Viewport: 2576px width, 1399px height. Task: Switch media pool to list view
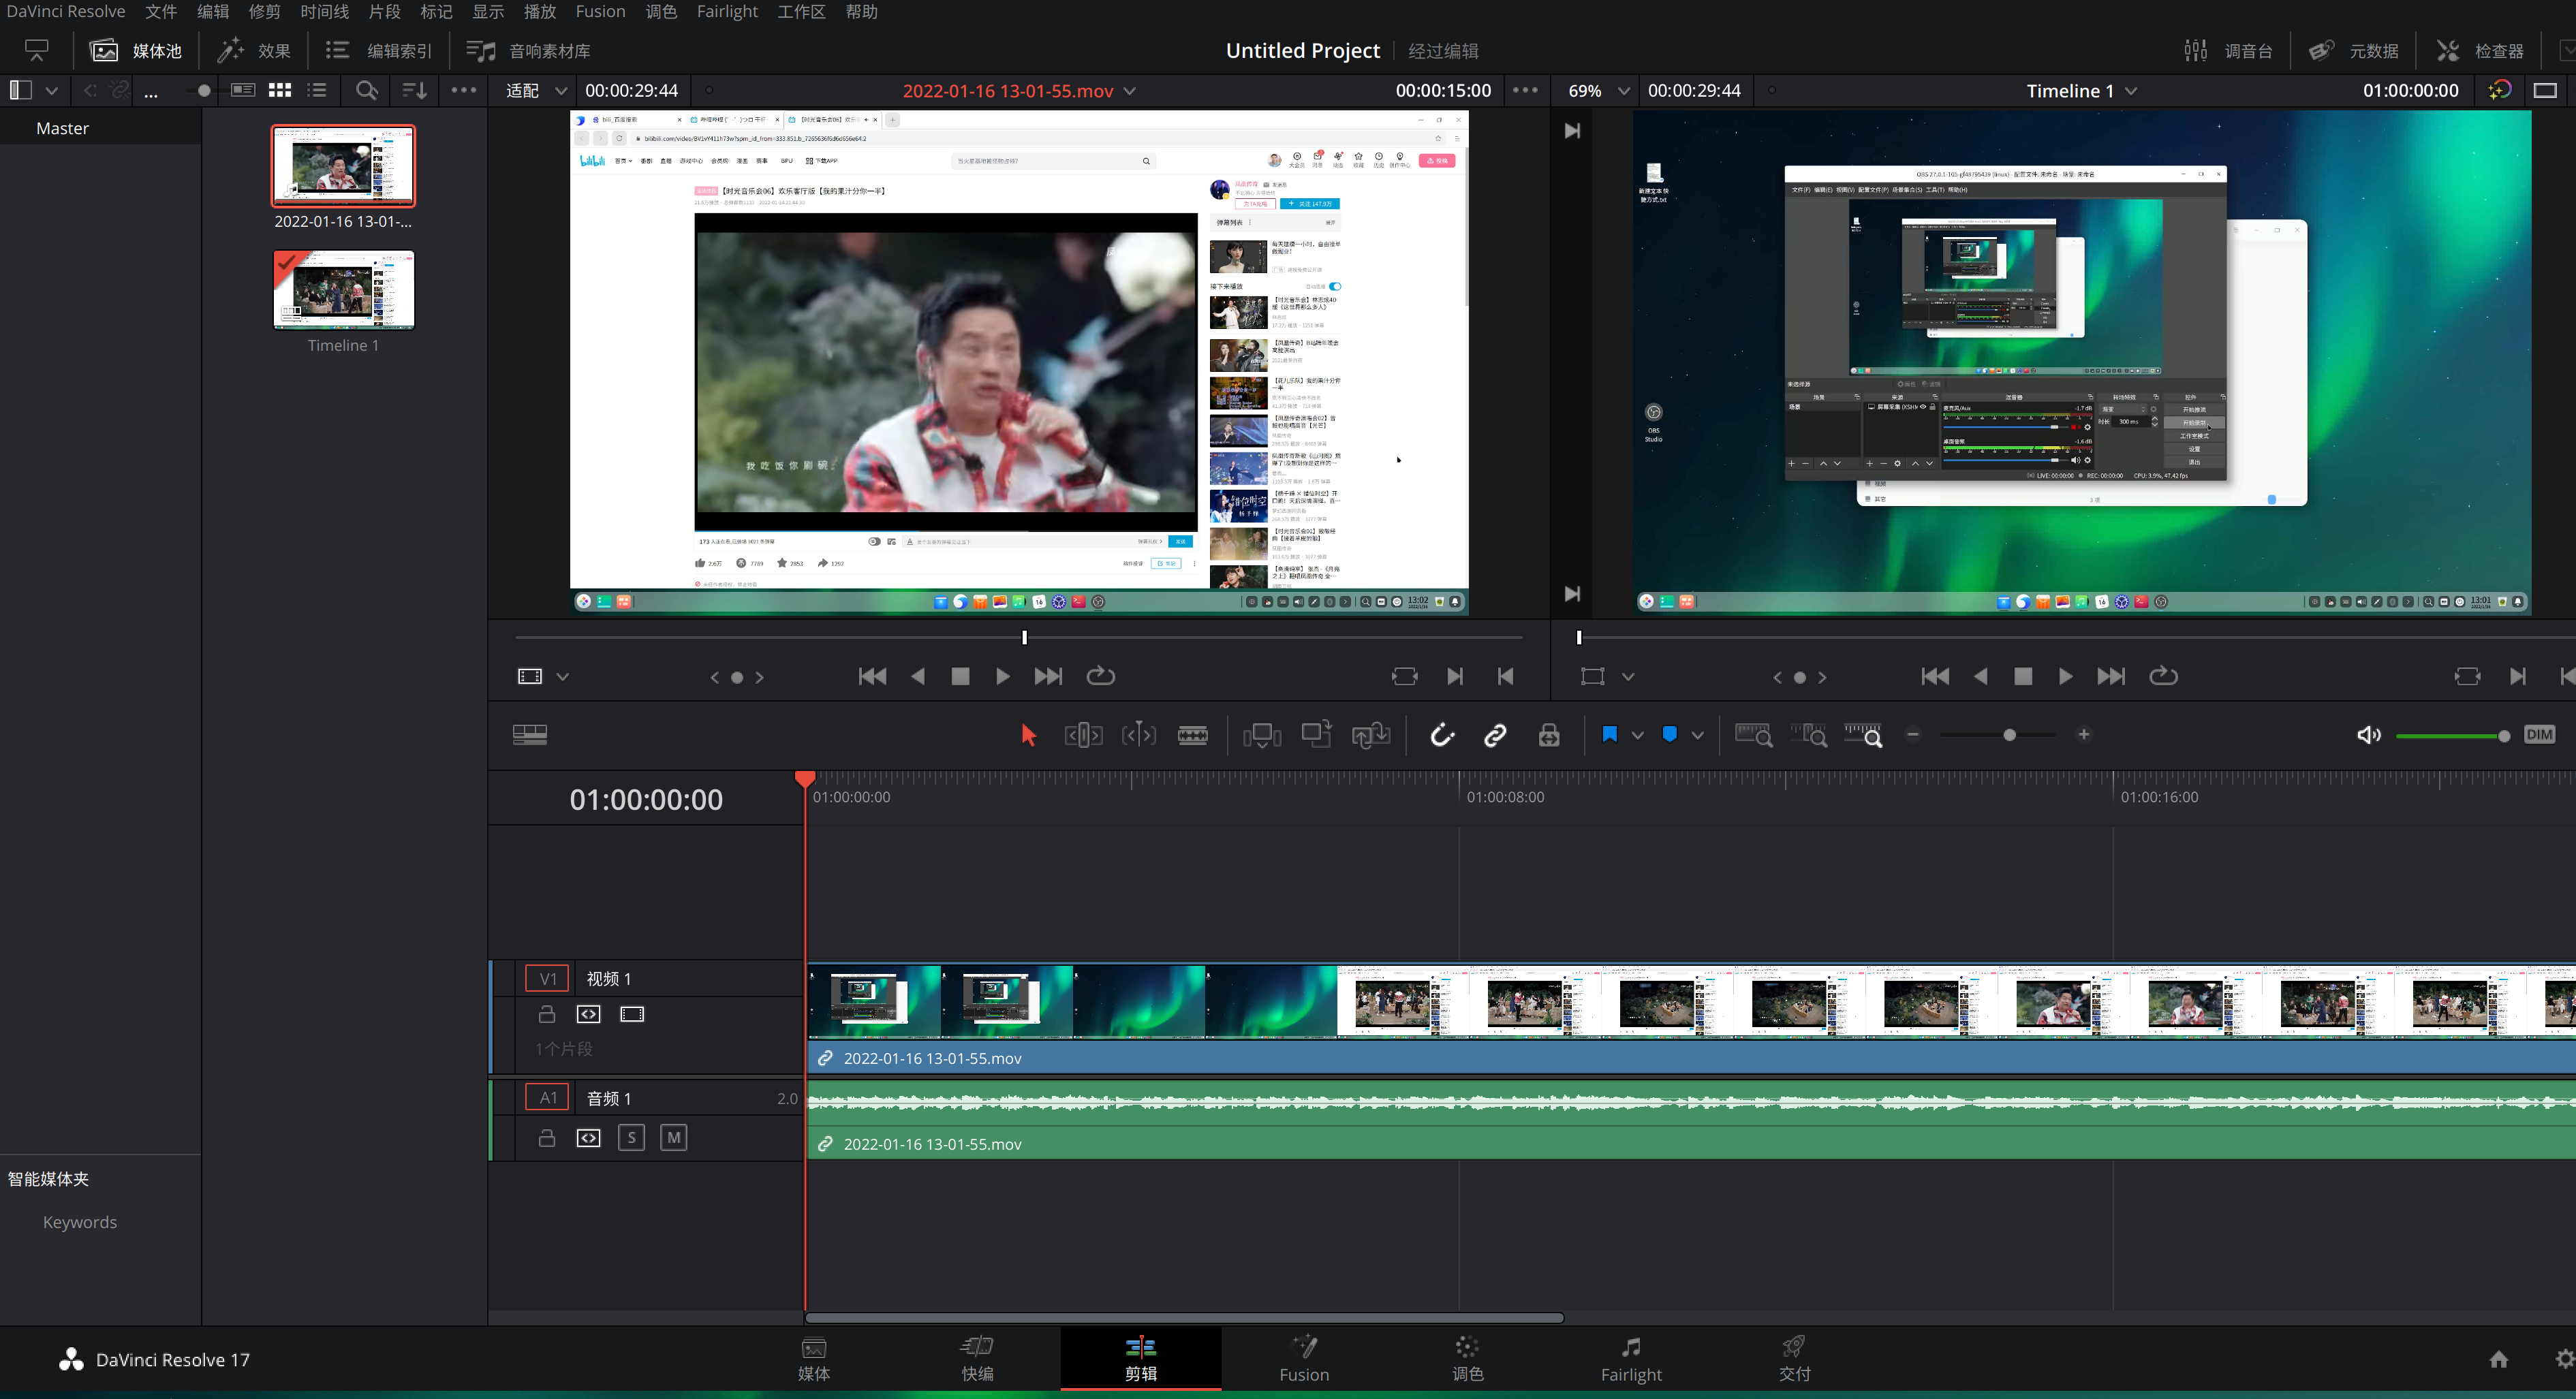317,90
